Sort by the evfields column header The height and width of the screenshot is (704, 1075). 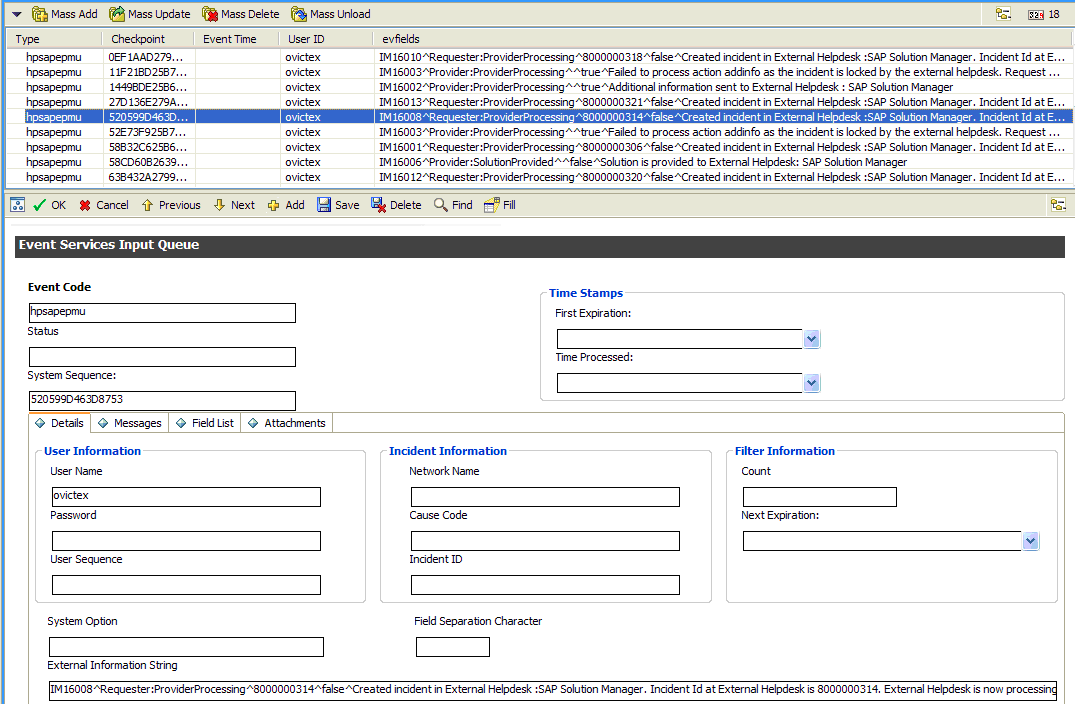[x=723, y=39]
